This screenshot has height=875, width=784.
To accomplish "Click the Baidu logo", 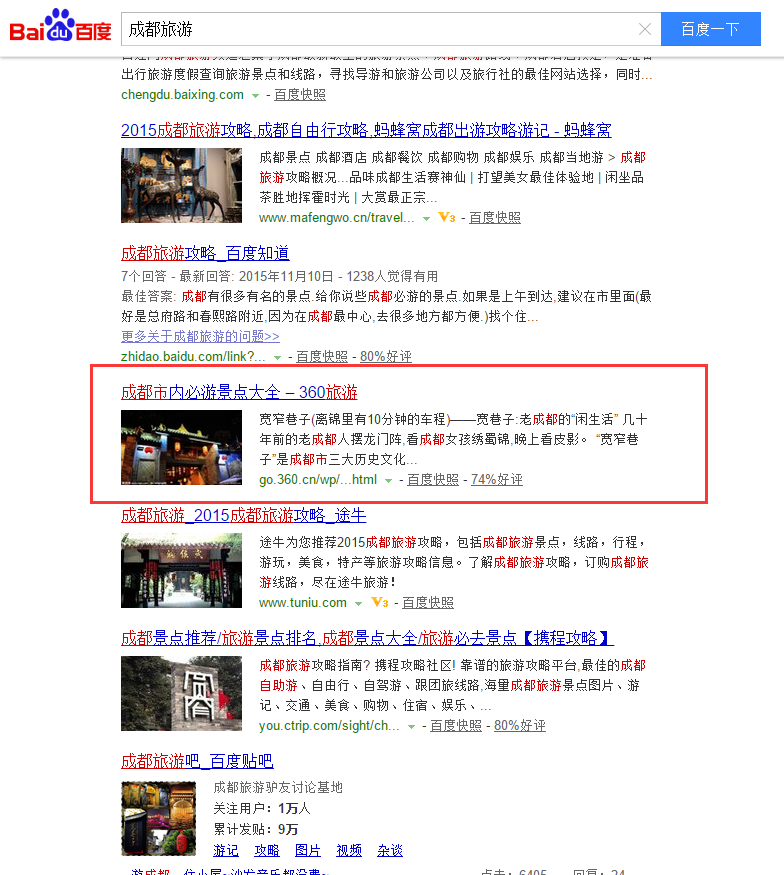I will [x=60, y=28].
